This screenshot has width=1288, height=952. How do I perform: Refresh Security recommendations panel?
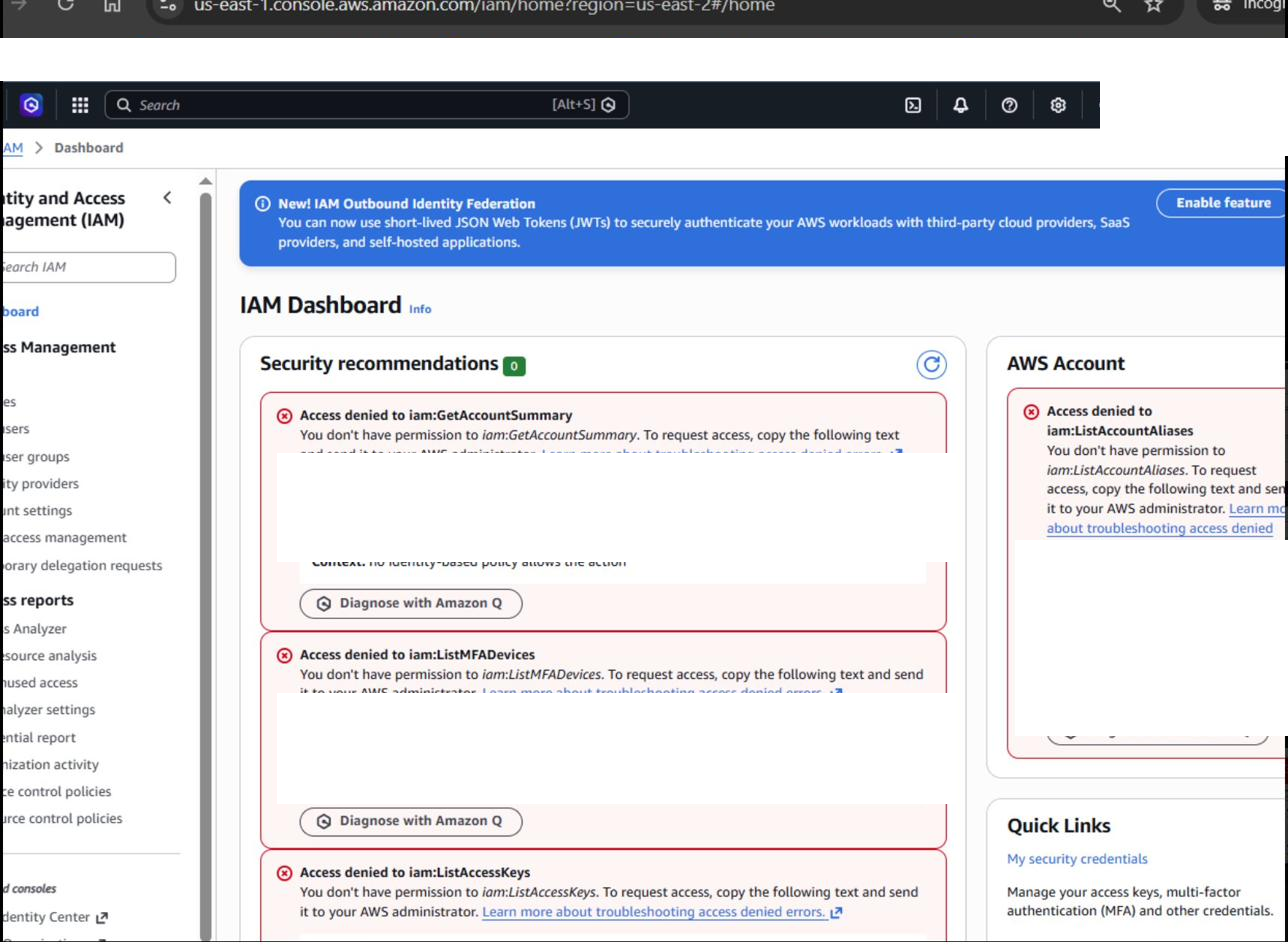(x=932, y=365)
